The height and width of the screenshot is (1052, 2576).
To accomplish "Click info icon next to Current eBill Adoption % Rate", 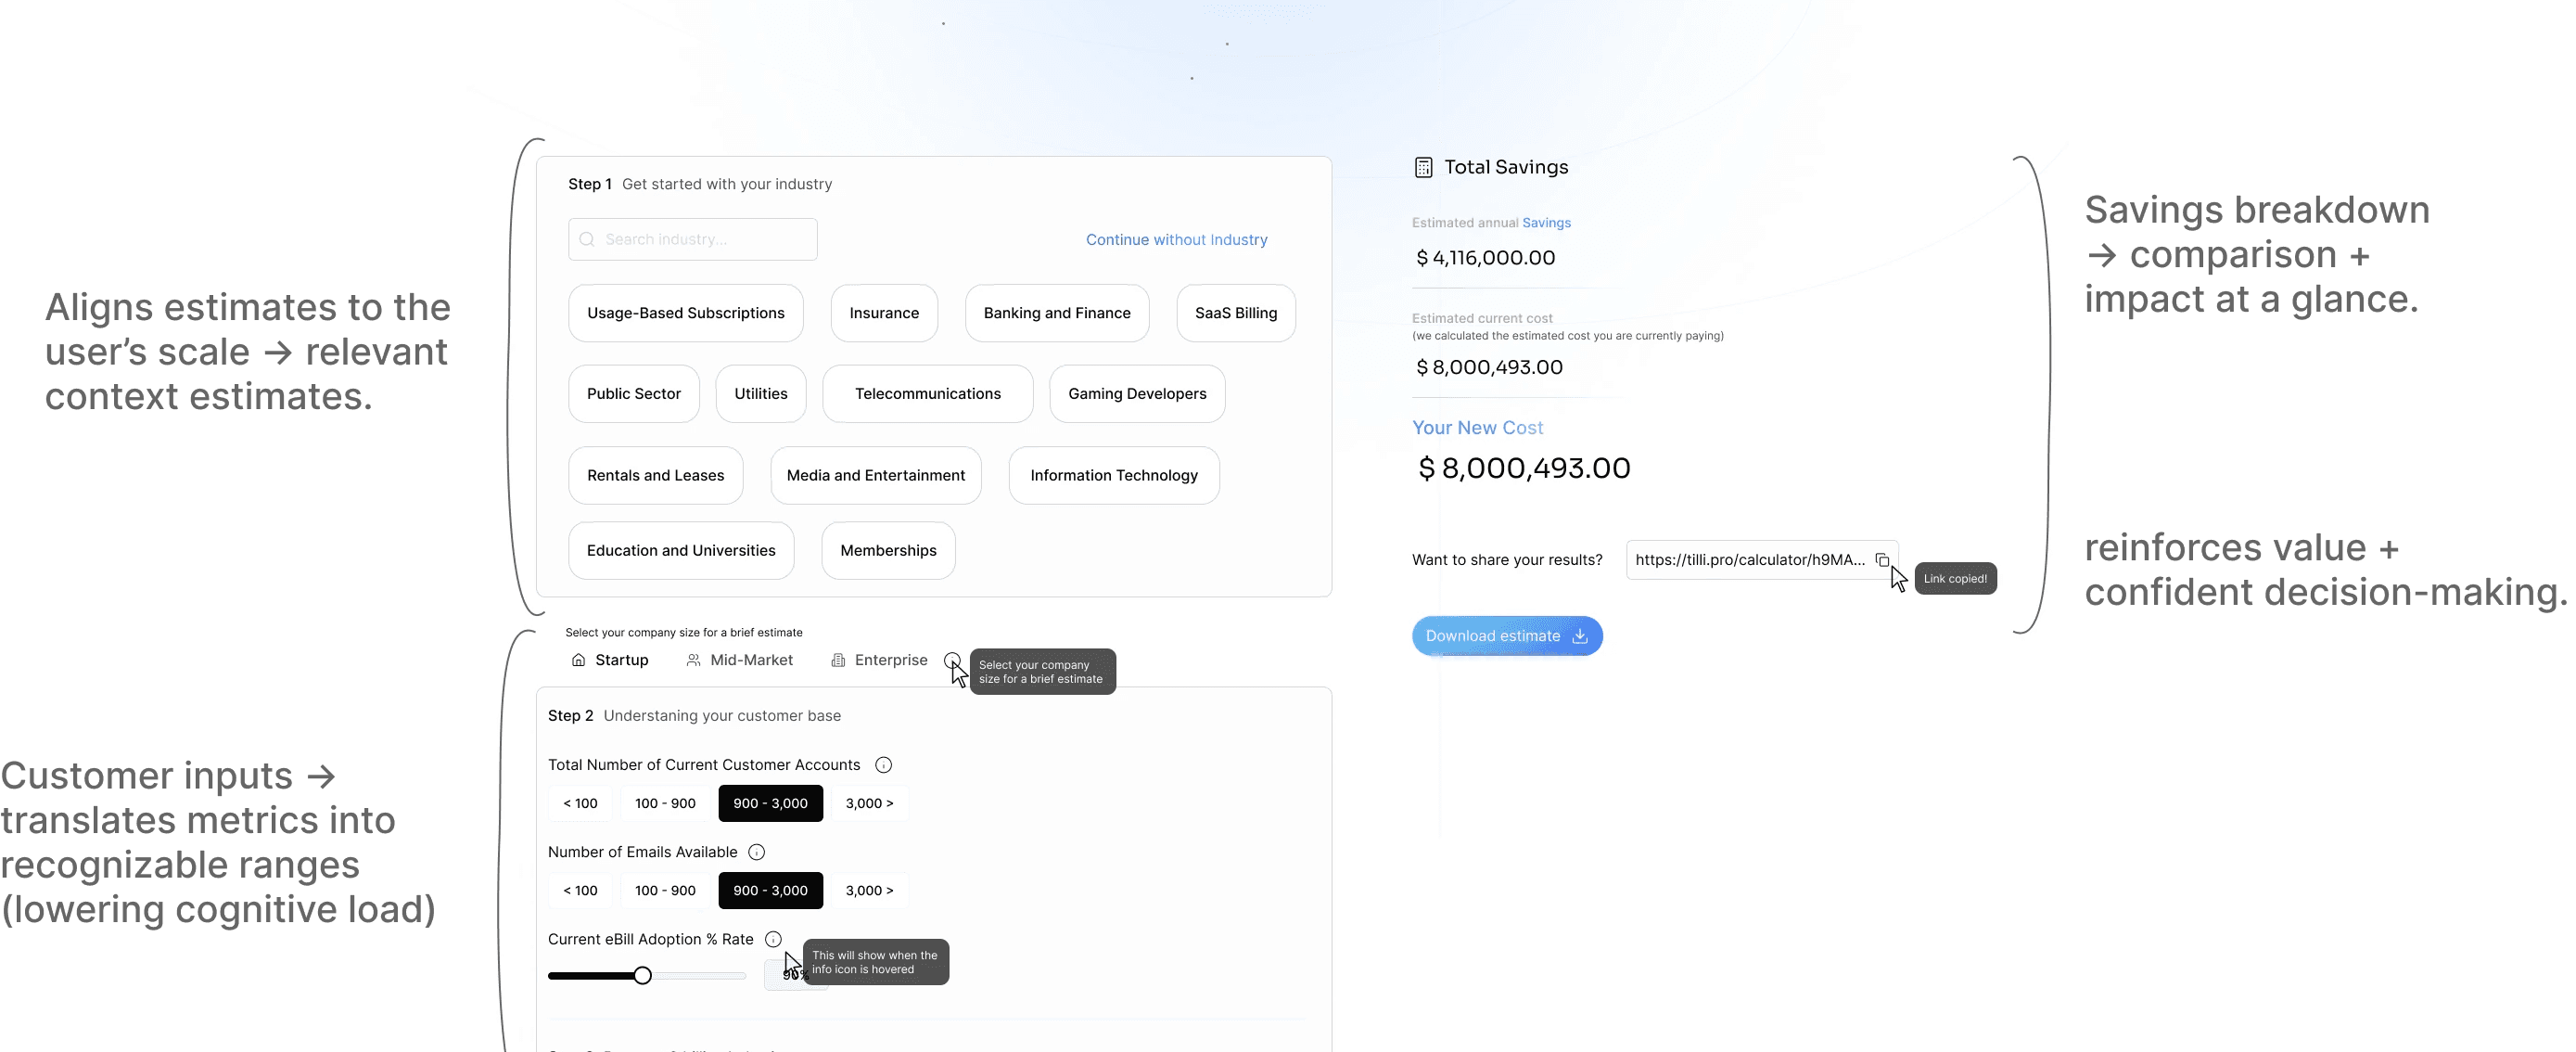I will (x=773, y=939).
